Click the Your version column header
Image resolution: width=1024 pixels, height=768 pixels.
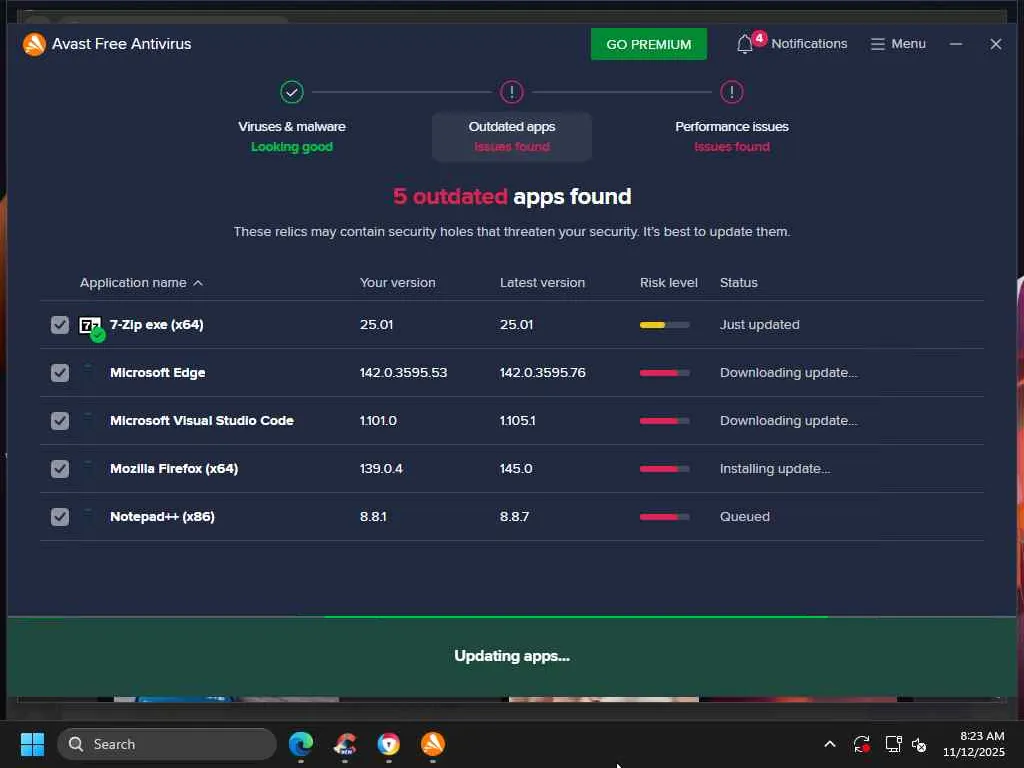[397, 283]
